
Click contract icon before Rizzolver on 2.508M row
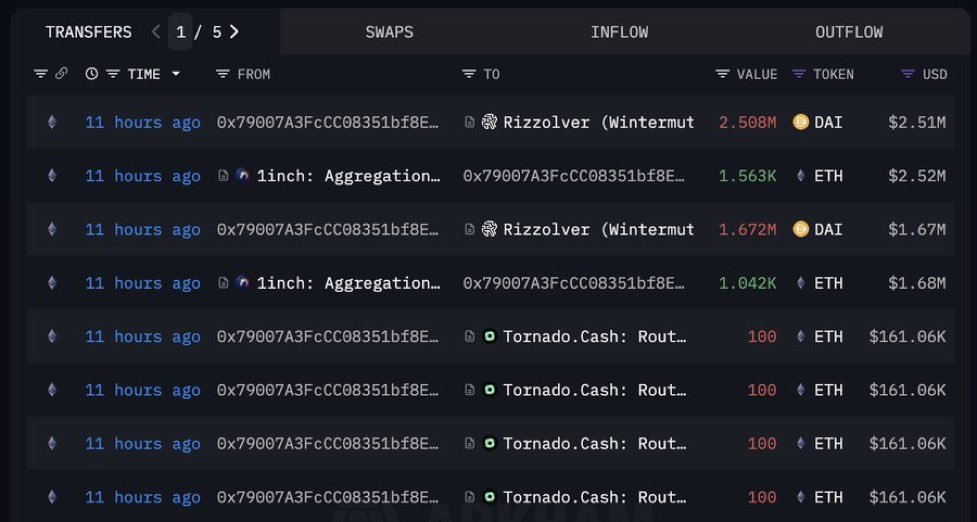click(470, 122)
